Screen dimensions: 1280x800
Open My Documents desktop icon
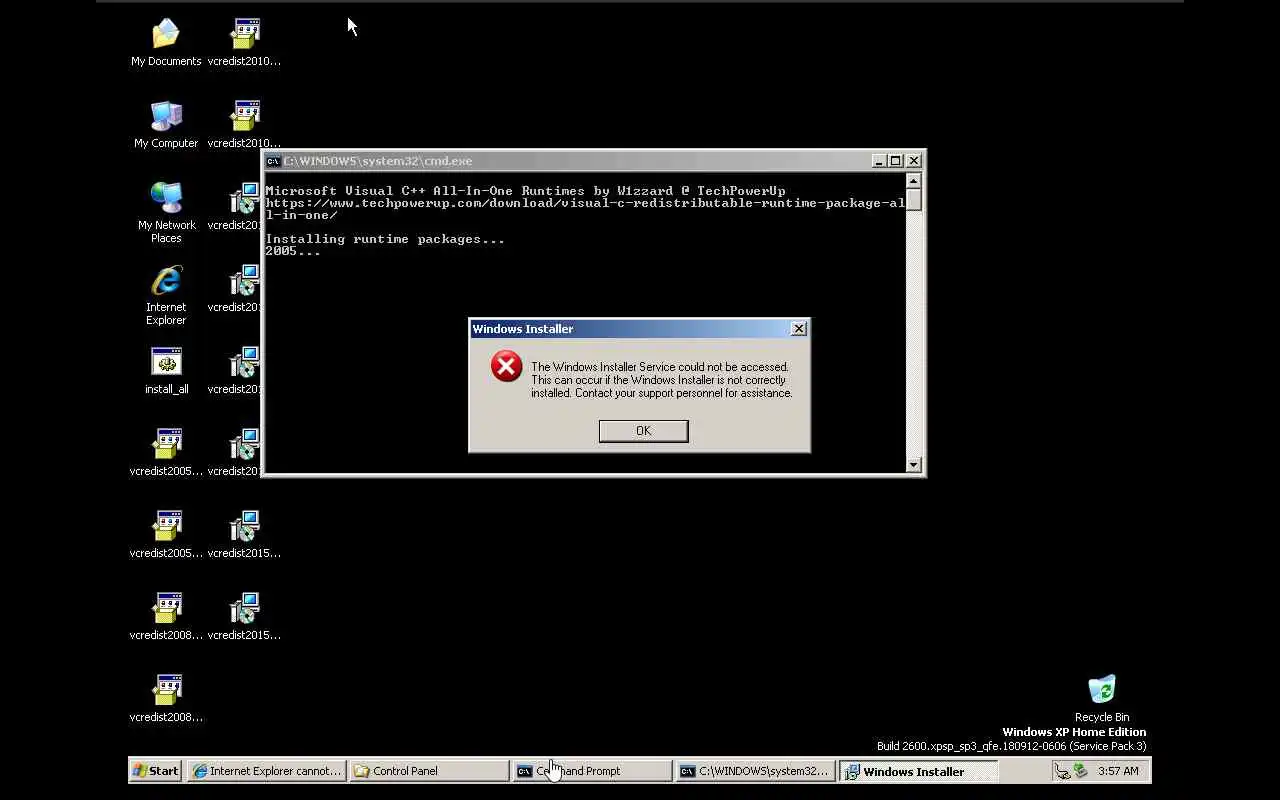(166, 42)
